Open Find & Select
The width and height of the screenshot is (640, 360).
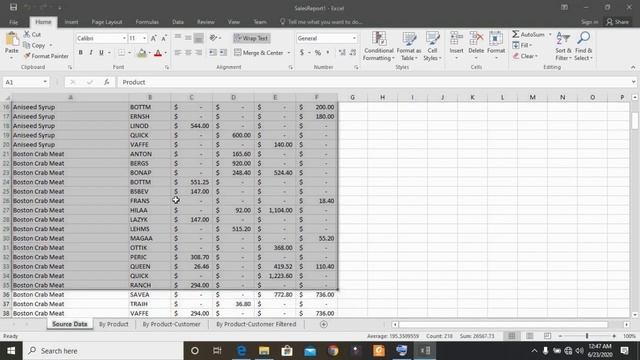click(584, 46)
